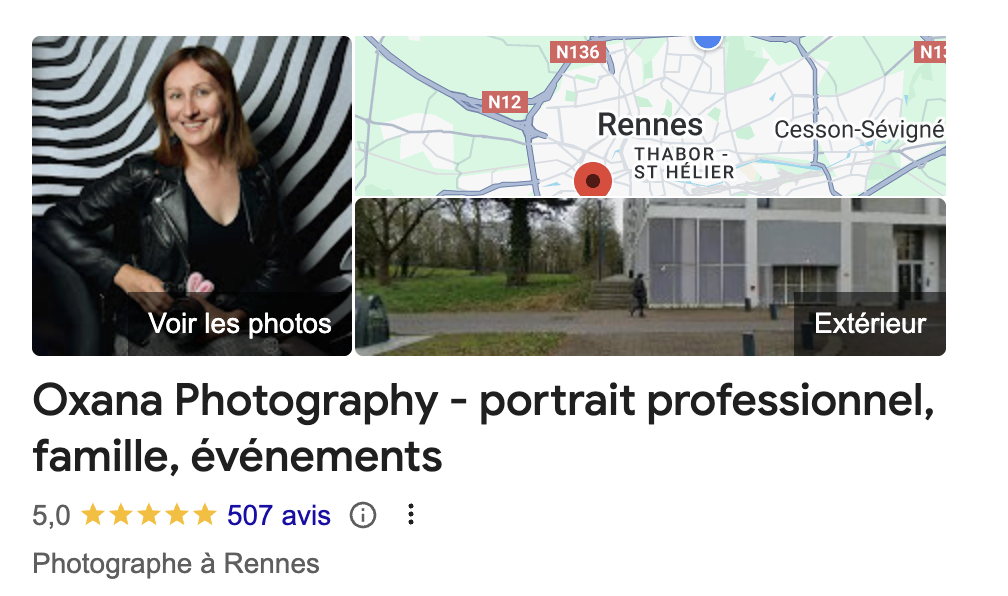1008x596 pixels.
Task: Click the Voir les photos overlay button
Action: 238,323
